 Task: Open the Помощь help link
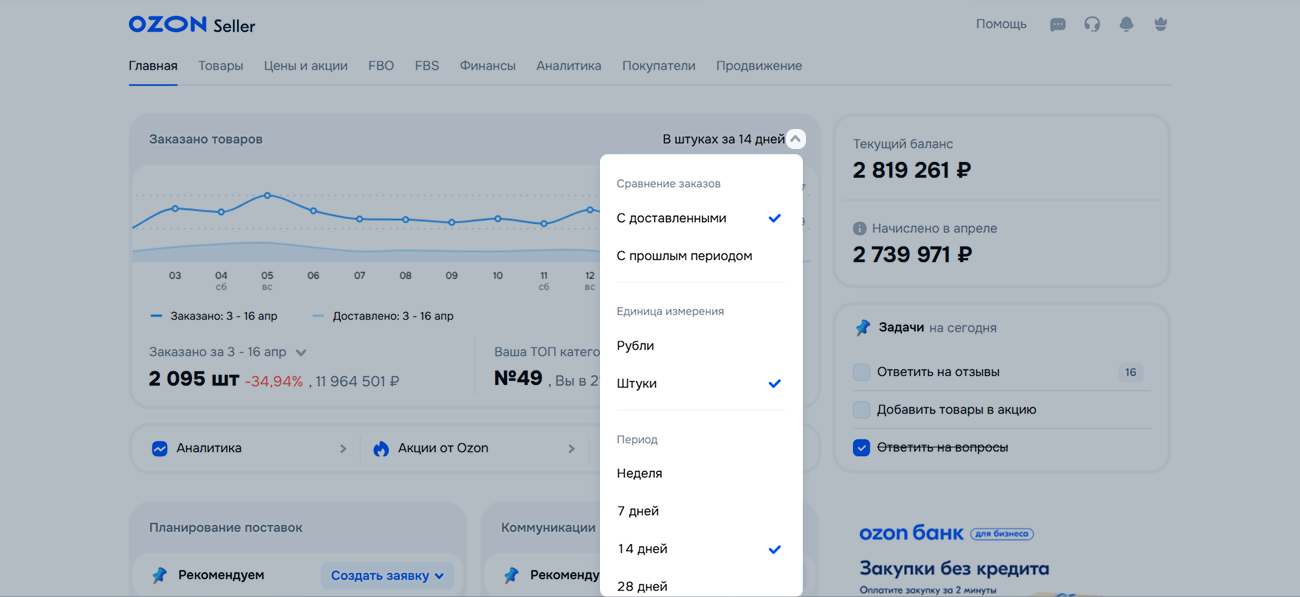click(1001, 24)
